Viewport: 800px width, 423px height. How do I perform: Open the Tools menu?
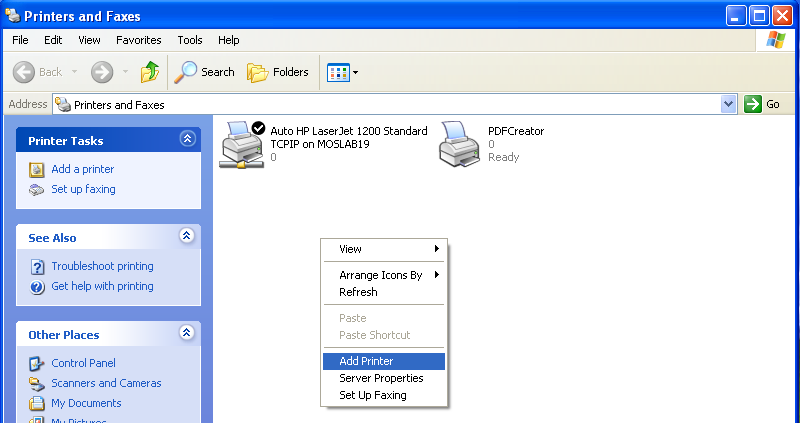click(x=190, y=40)
